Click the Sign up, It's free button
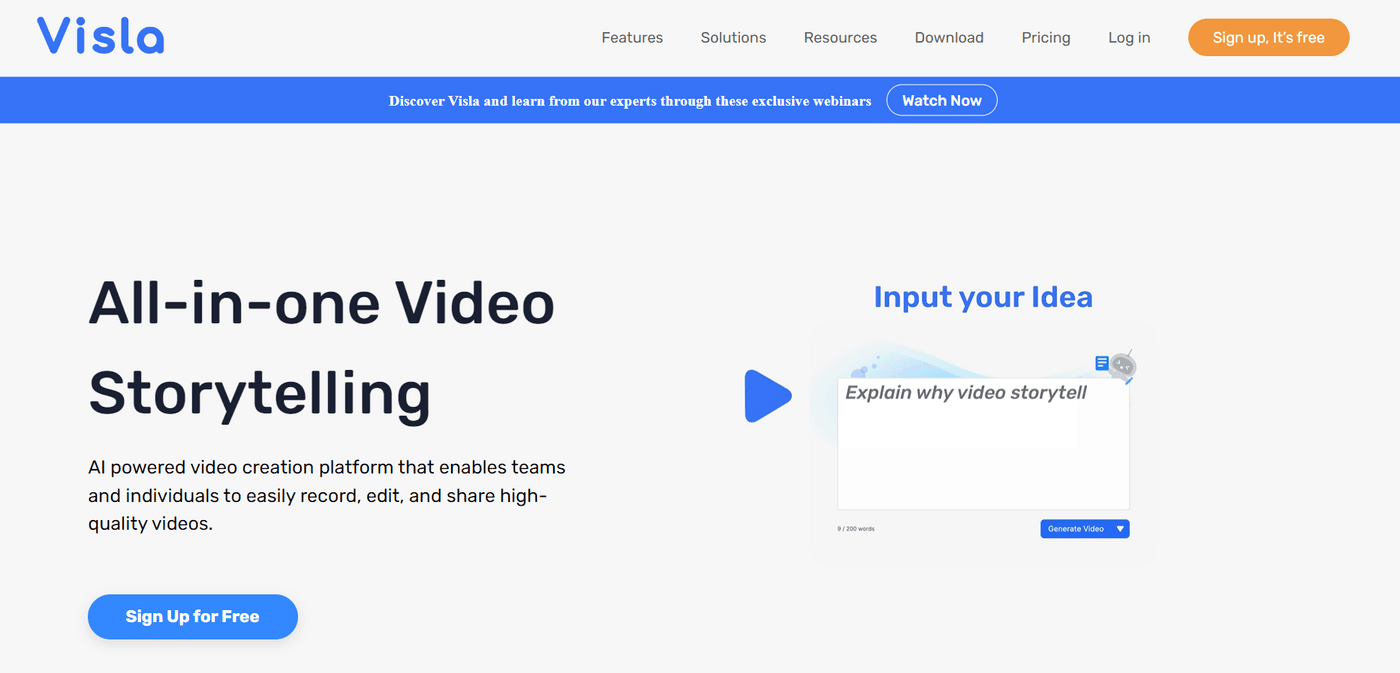The height and width of the screenshot is (673, 1400). point(1268,37)
